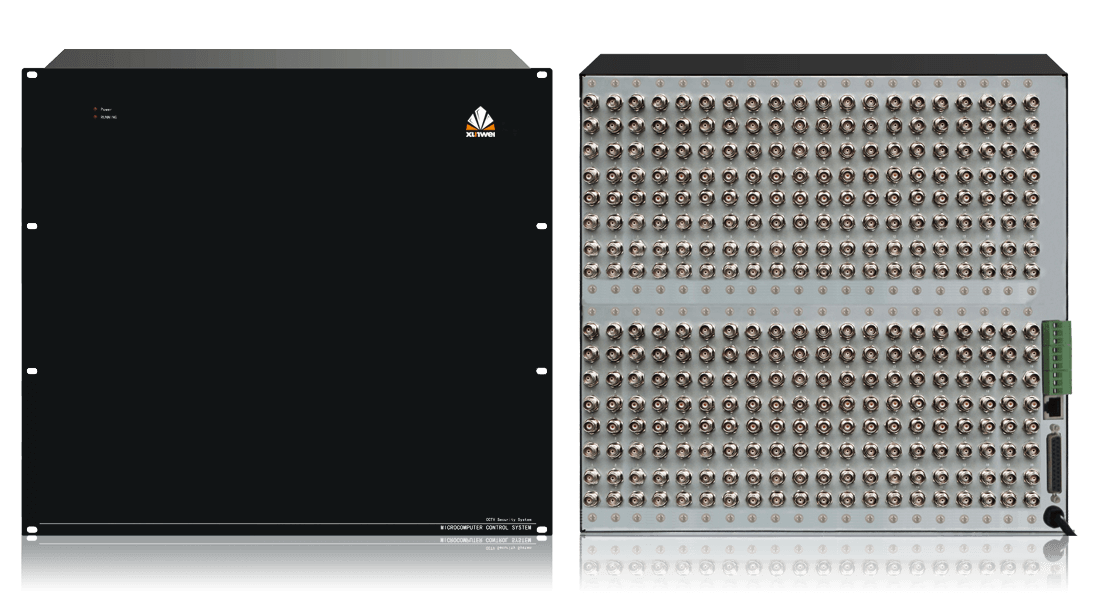Screen dimensions: 1100x600
Task: Click the bottom-left BNC connector in upper block
Action: [x=589, y=271]
